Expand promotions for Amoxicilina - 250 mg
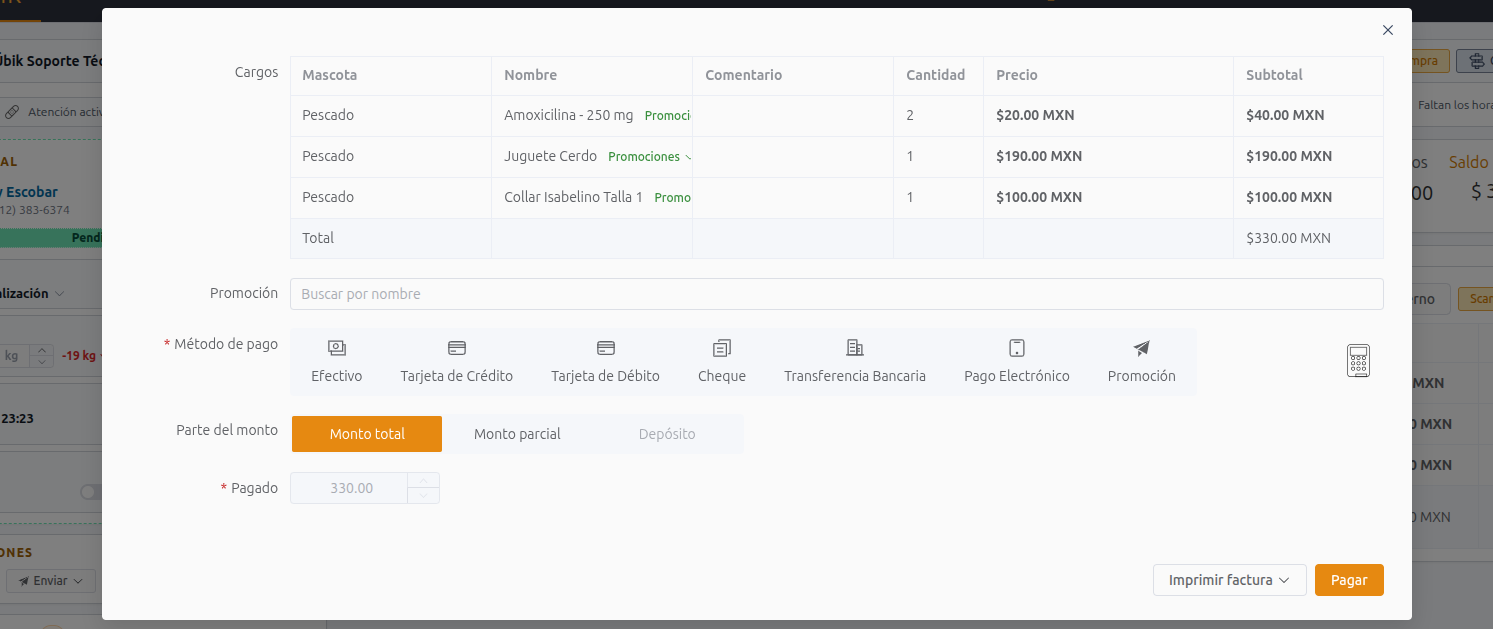The width and height of the screenshot is (1493, 629). pyautogui.click(x=668, y=116)
